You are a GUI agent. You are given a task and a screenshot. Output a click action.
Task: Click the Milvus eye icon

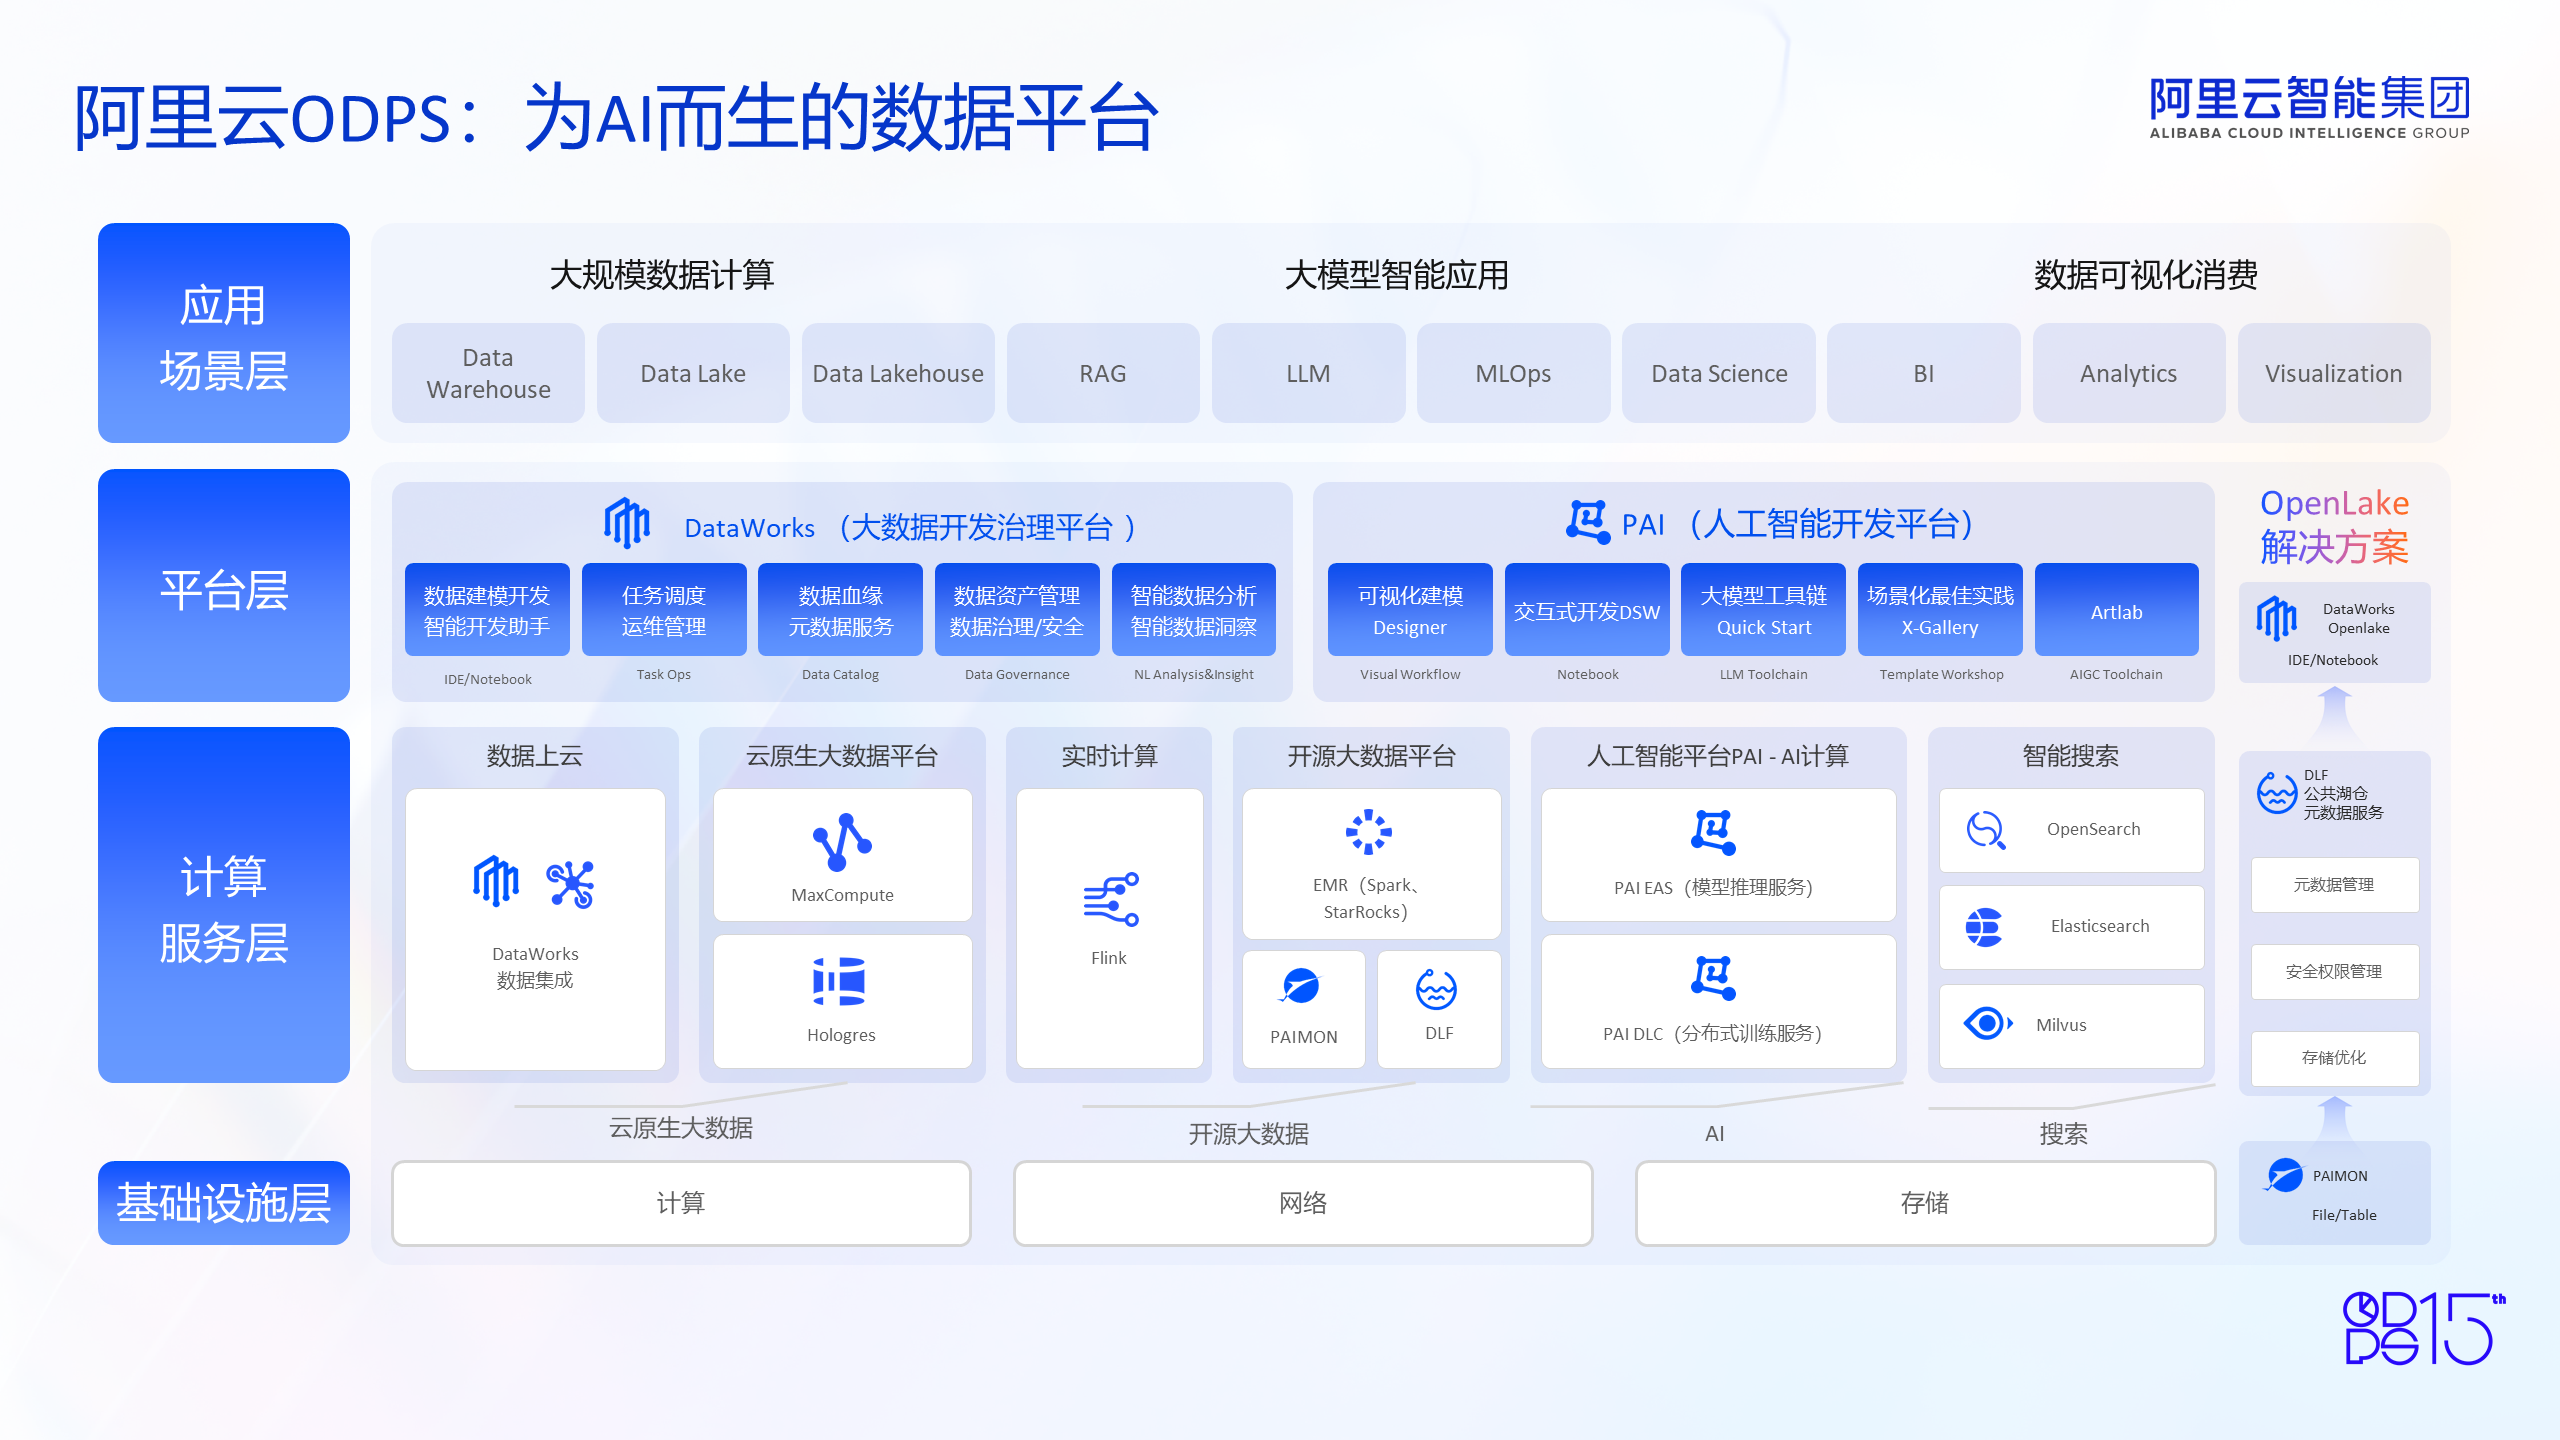point(1988,1023)
